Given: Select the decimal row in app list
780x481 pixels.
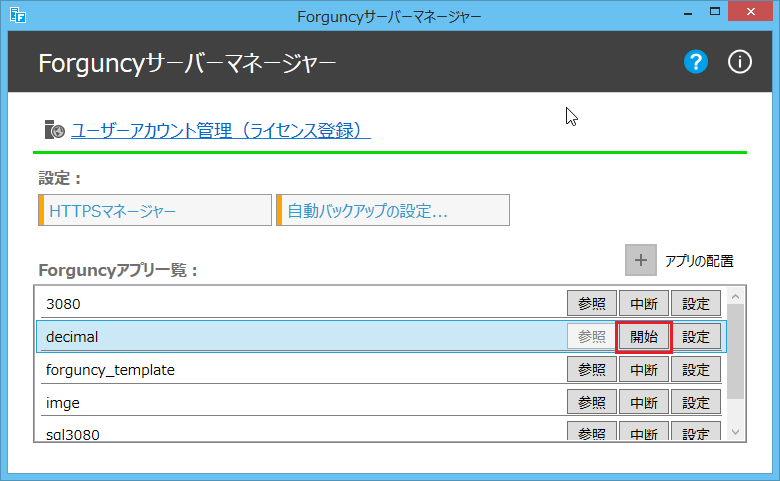Looking at the screenshot, I should pyautogui.click(x=381, y=337).
